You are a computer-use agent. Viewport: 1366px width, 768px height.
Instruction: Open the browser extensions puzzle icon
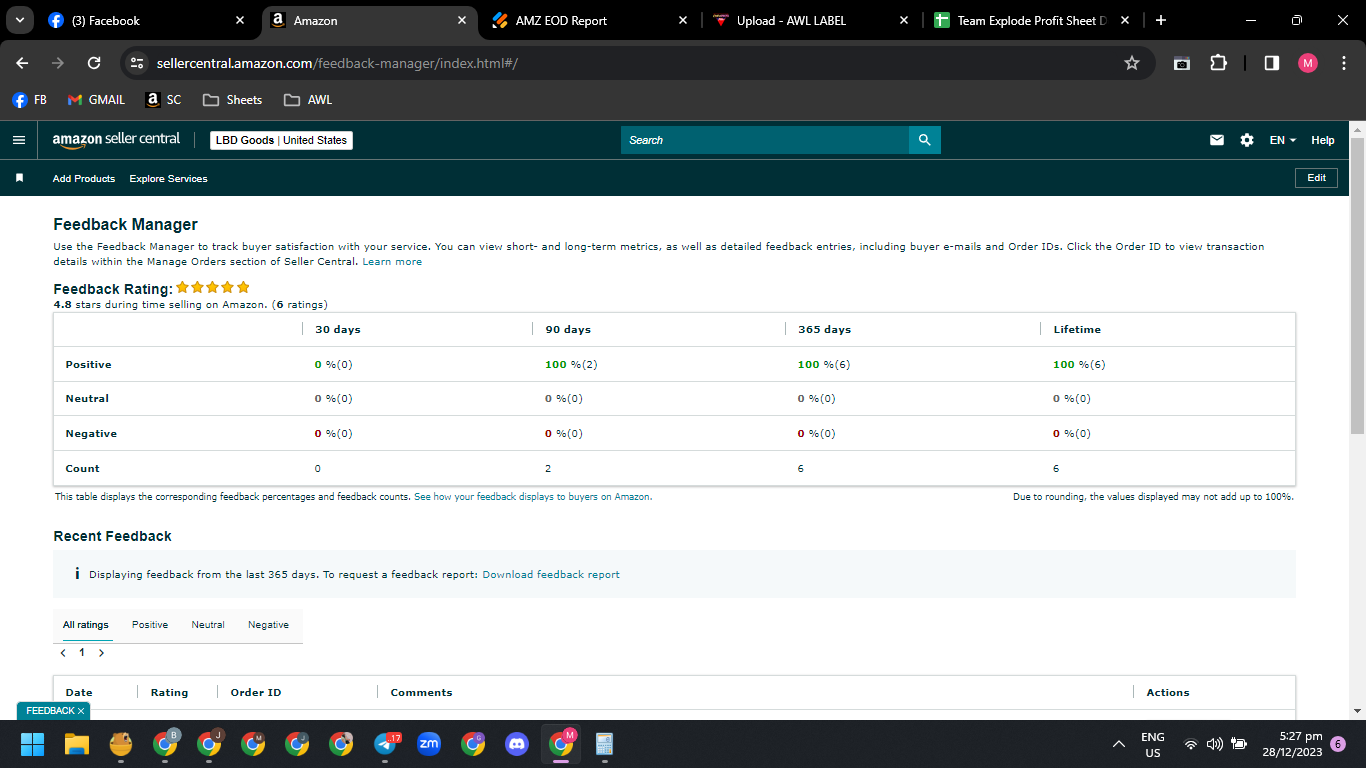[1218, 63]
